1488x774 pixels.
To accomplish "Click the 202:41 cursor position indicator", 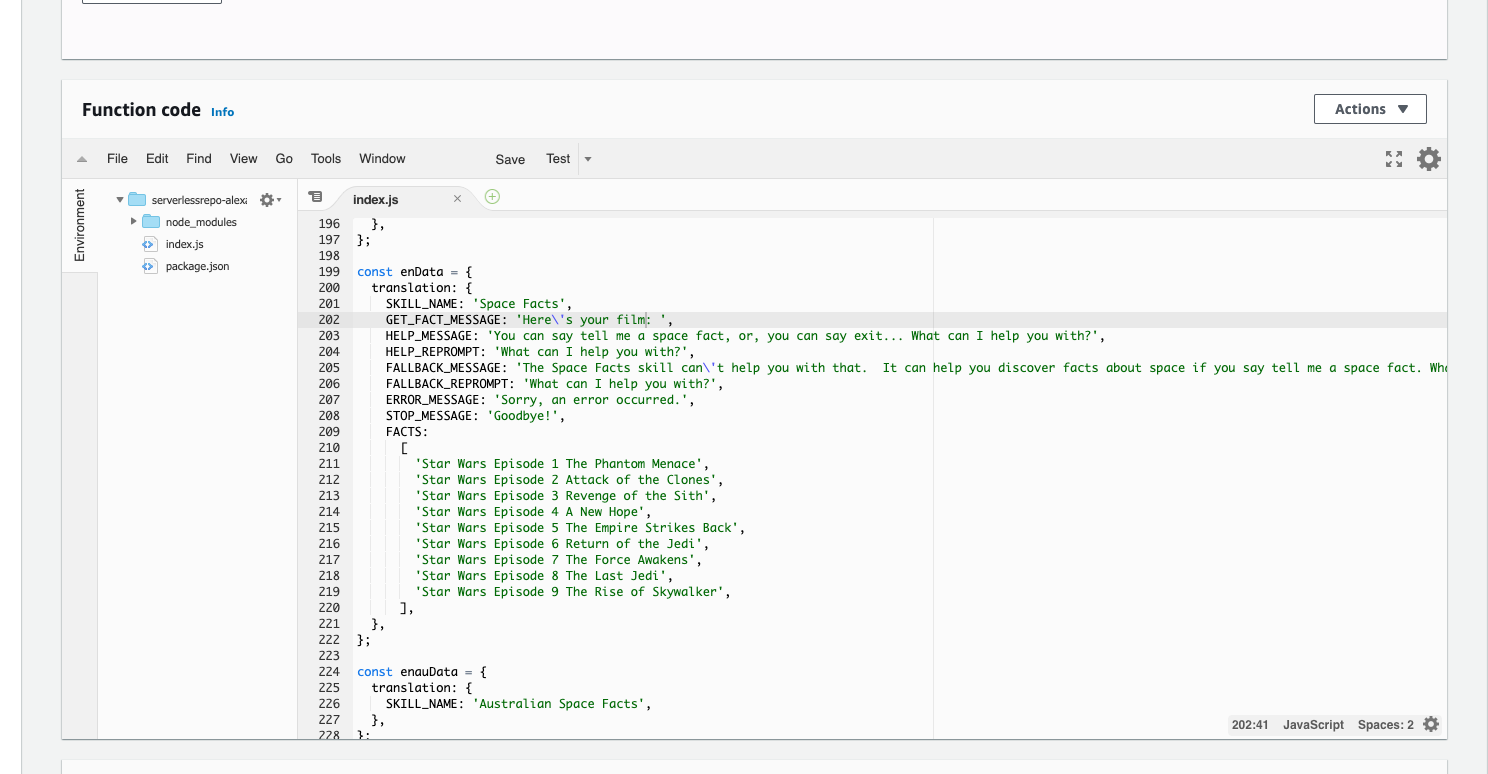I will 1250,725.
